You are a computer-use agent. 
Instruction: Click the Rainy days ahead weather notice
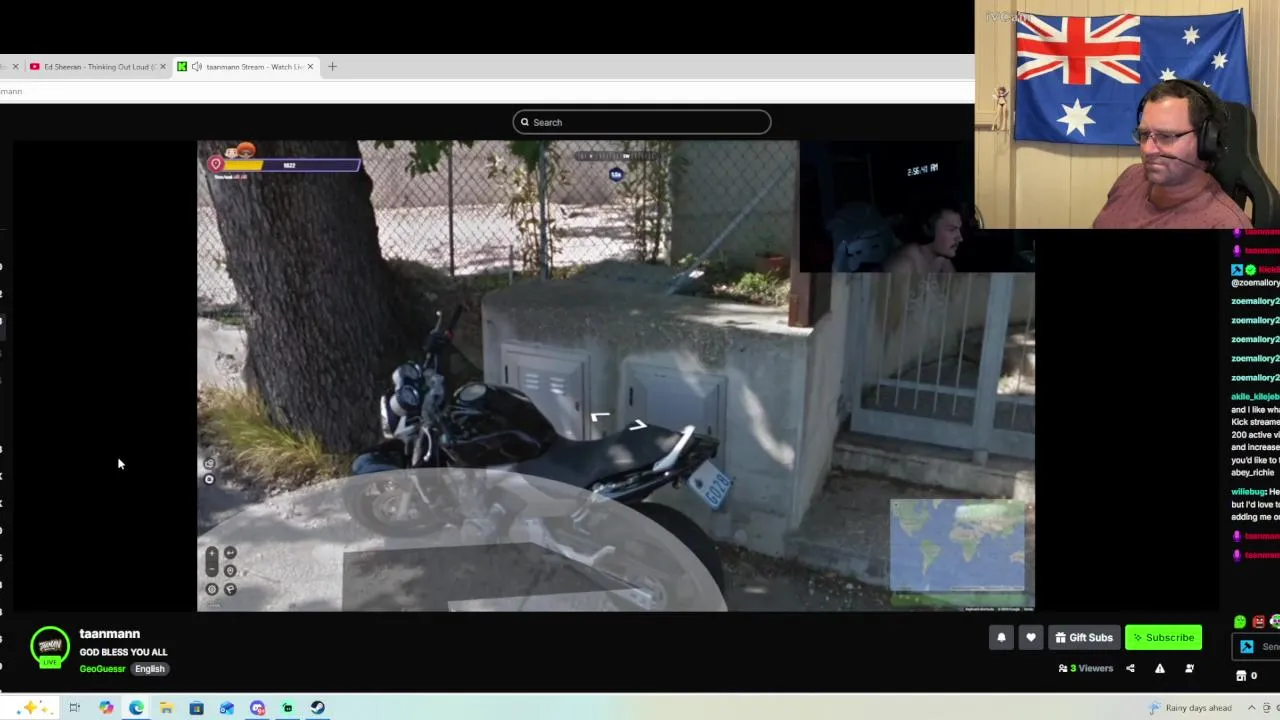(x=1190, y=708)
